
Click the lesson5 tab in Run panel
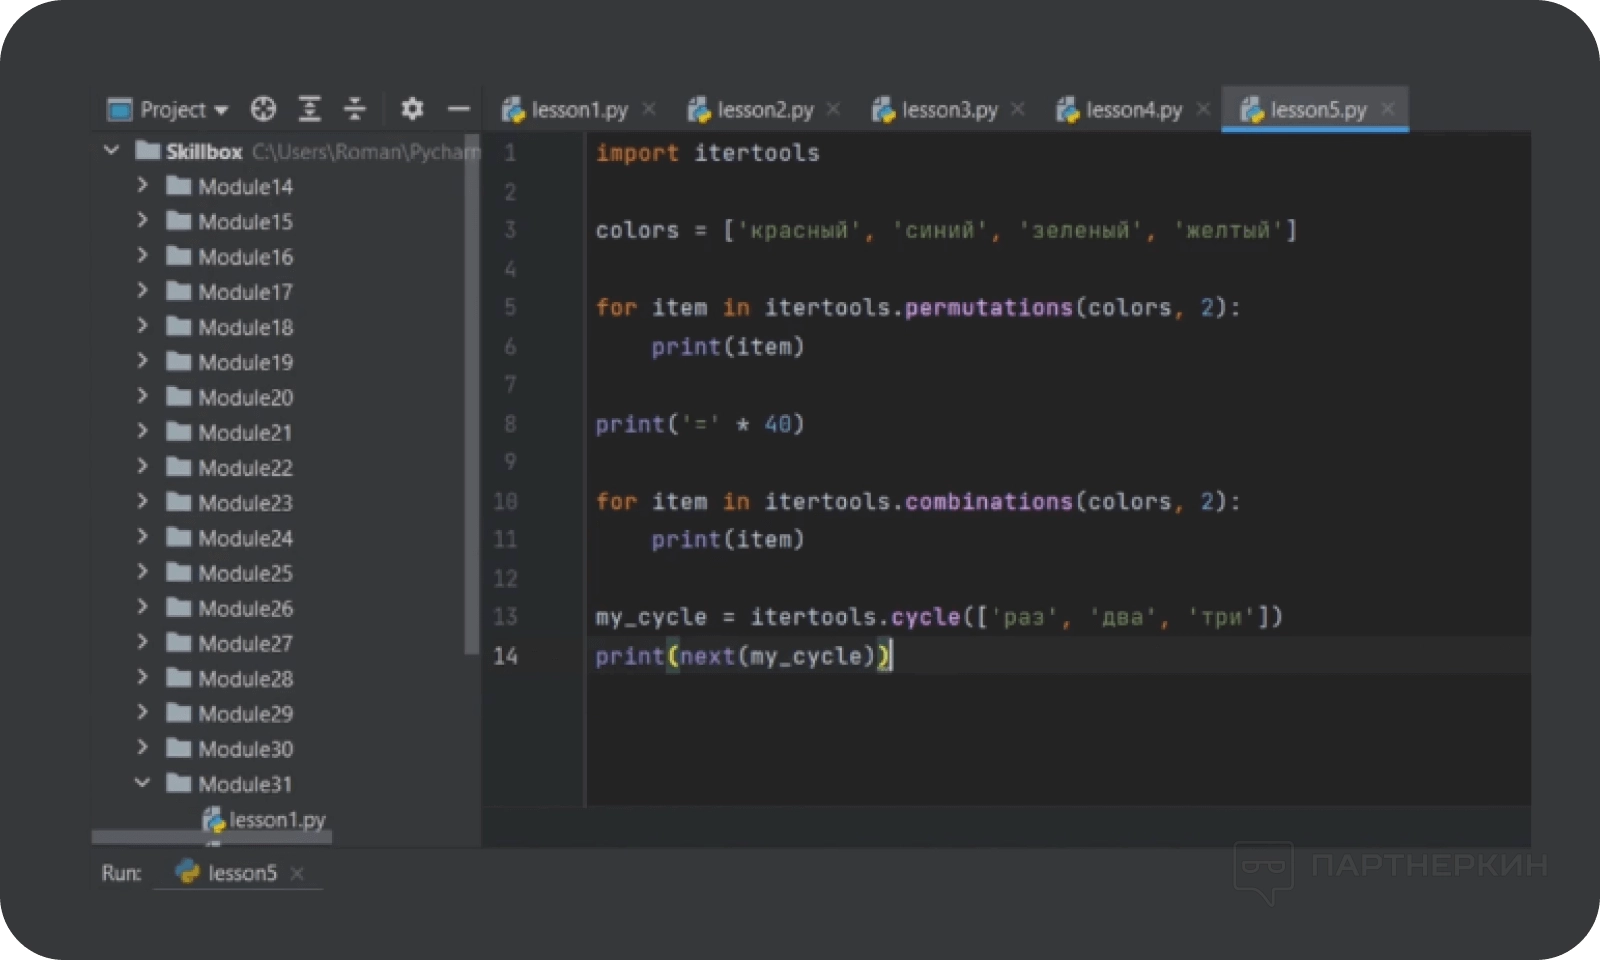tap(240, 873)
